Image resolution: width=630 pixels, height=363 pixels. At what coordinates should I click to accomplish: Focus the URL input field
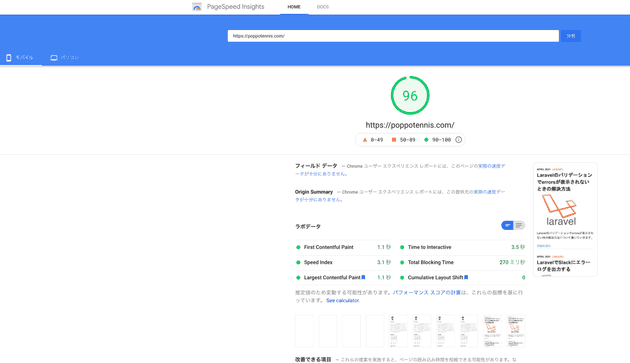(x=393, y=36)
